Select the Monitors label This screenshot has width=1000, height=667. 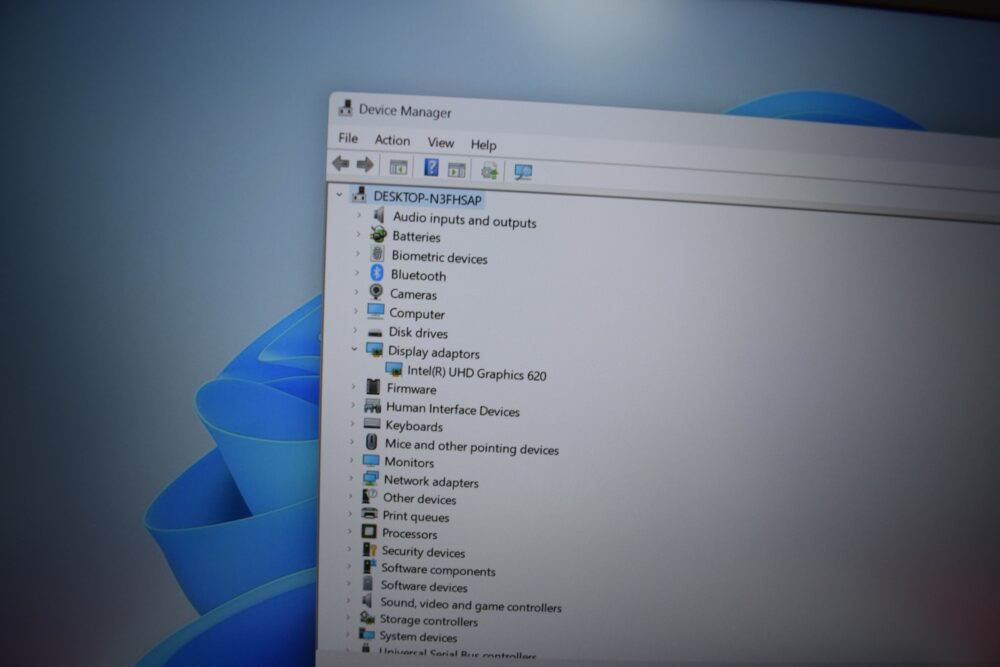click(x=409, y=462)
